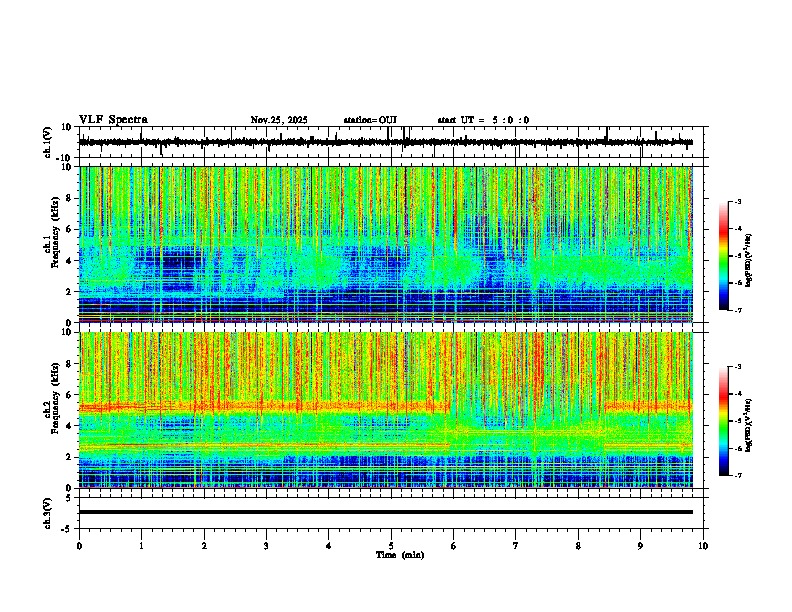The image size is (792, 612).
Task: Click time axis tick label '6'
Action: click(x=454, y=546)
